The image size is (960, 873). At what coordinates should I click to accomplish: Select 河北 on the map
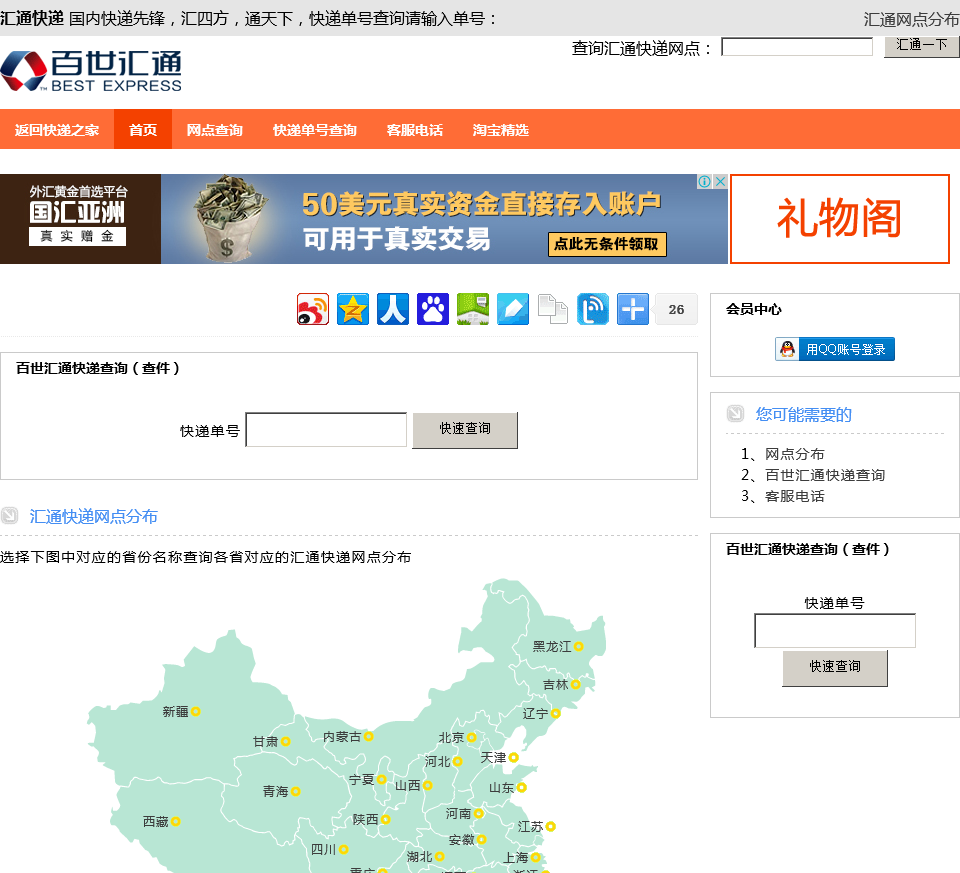tap(443, 762)
